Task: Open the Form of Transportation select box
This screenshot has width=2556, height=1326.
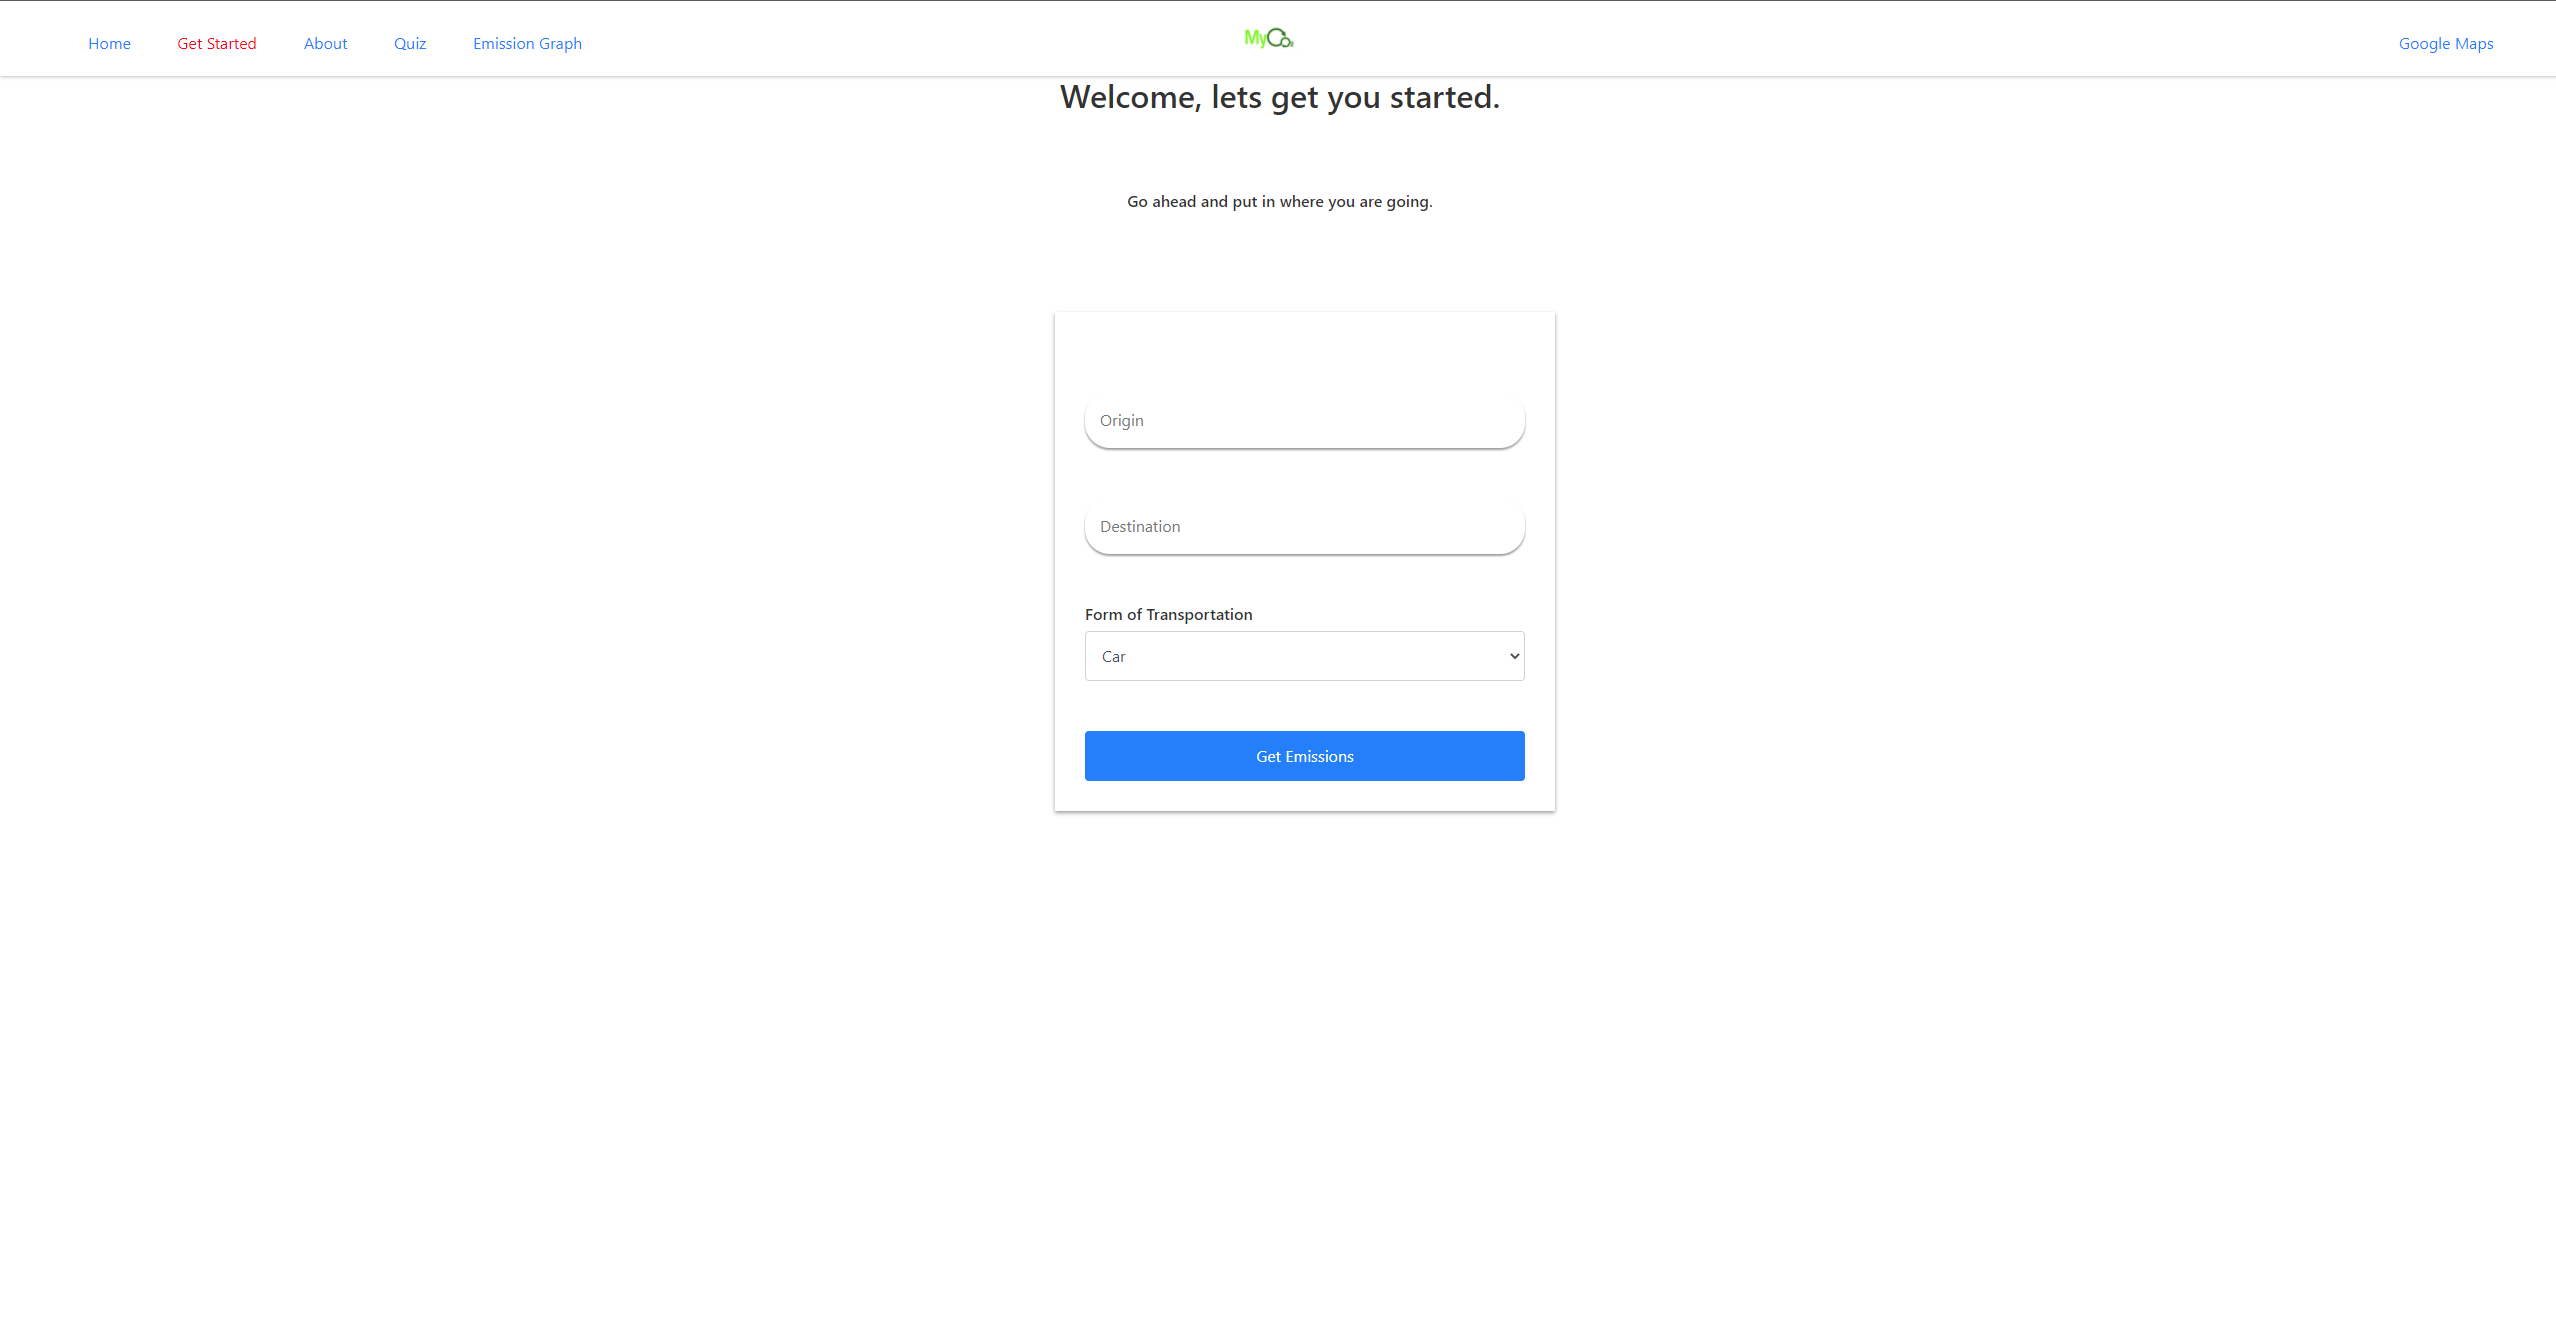Action: (1304, 656)
